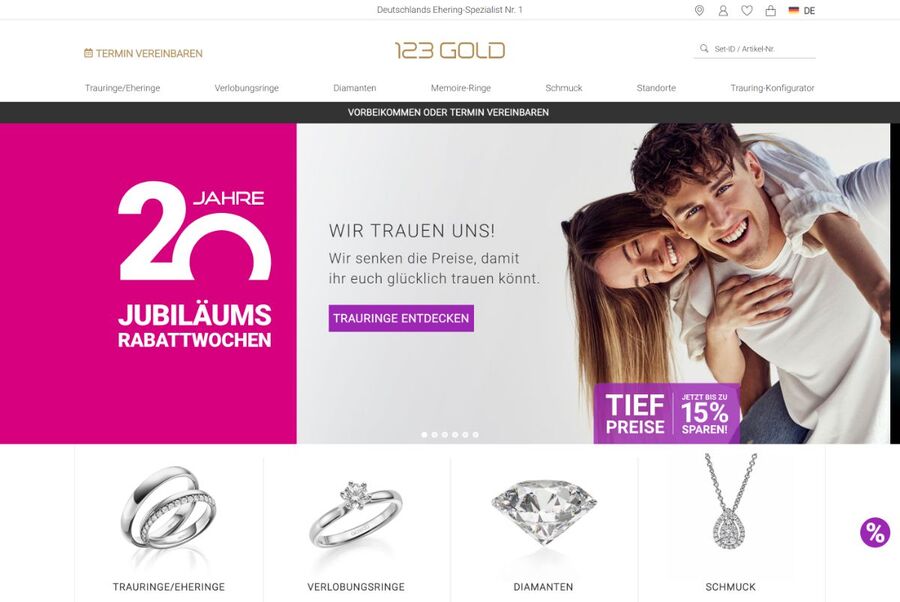Open the Diamanten menu item
900x602 pixels.
click(x=355, y=88)
